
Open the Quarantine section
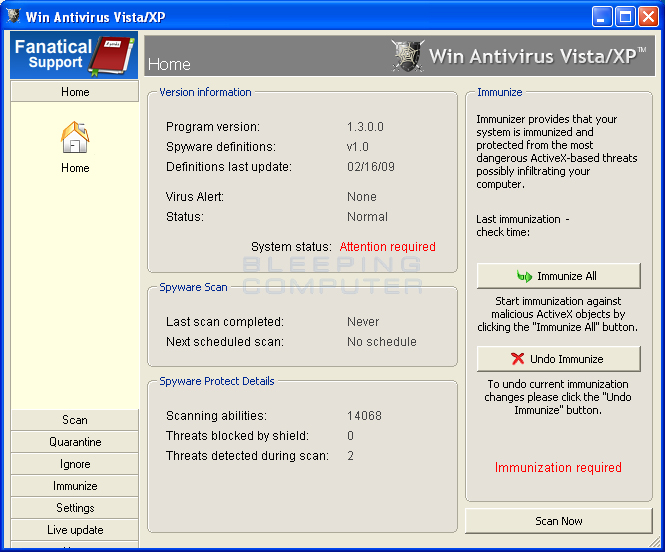click(75, 442)
